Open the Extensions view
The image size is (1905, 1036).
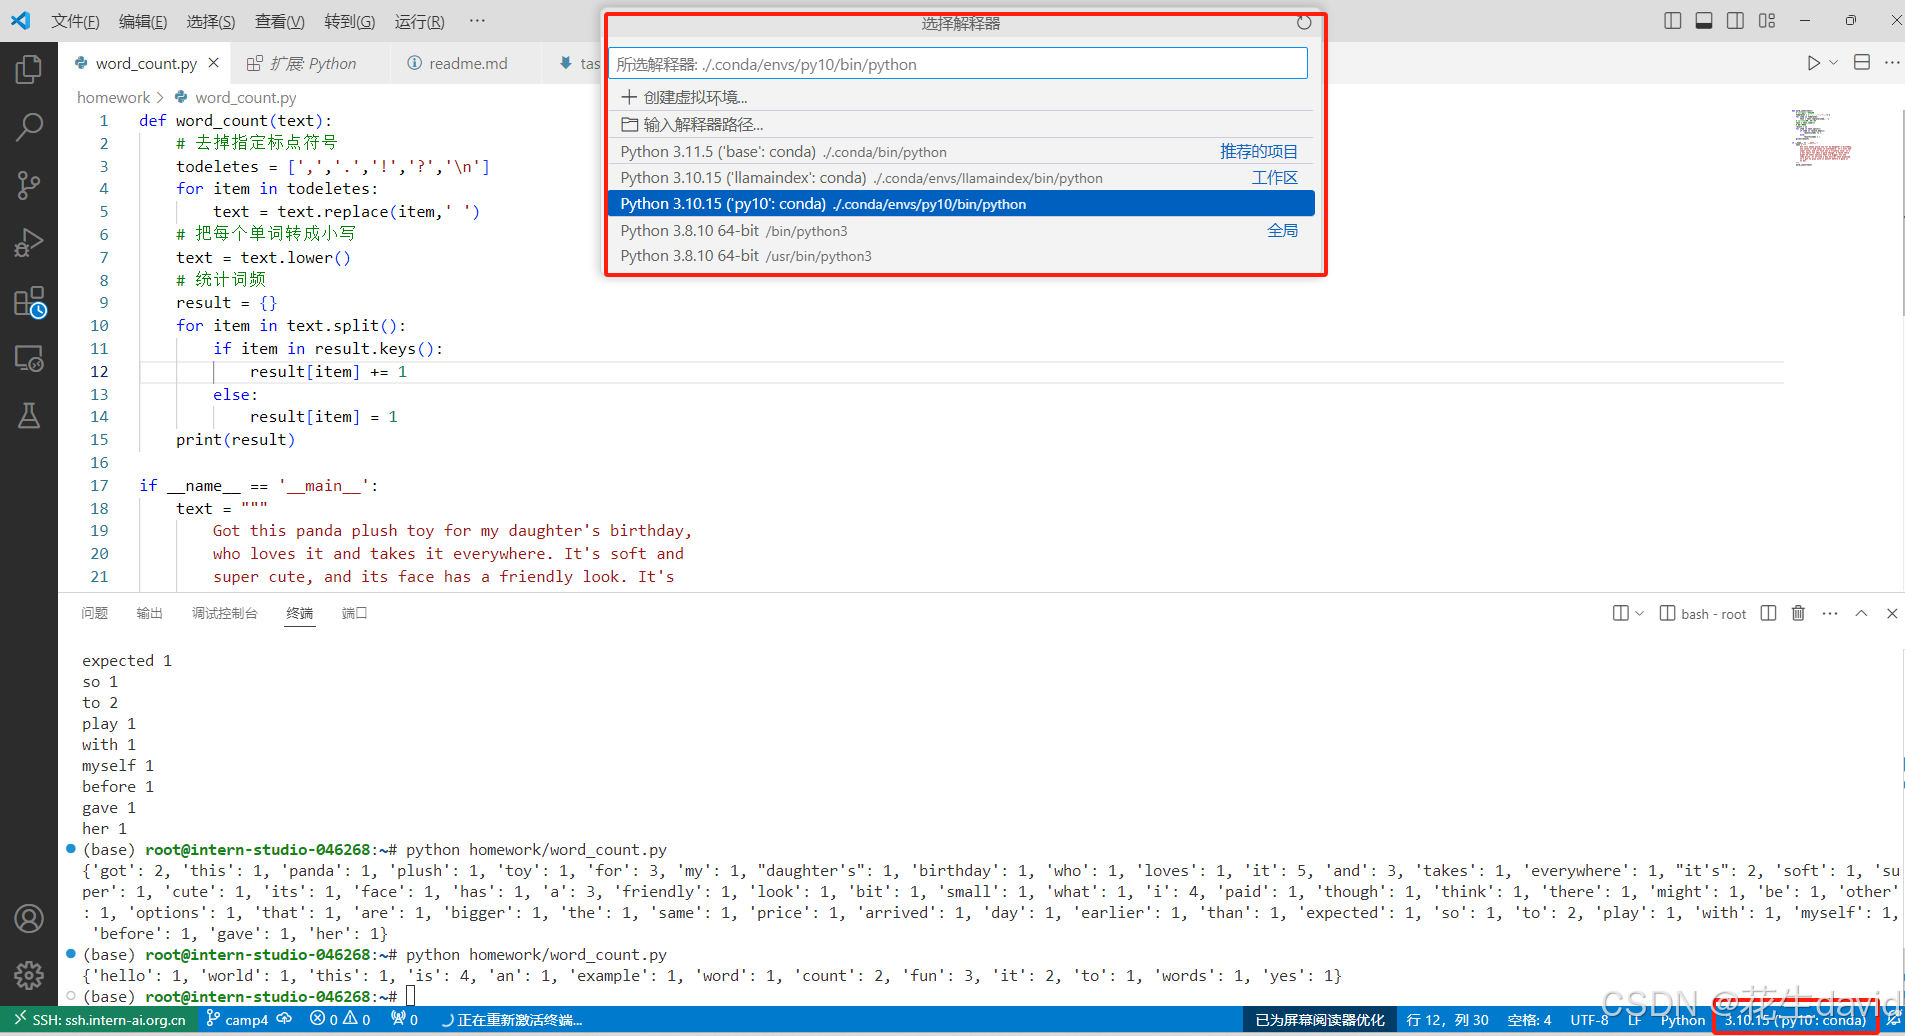coord(29,301)
